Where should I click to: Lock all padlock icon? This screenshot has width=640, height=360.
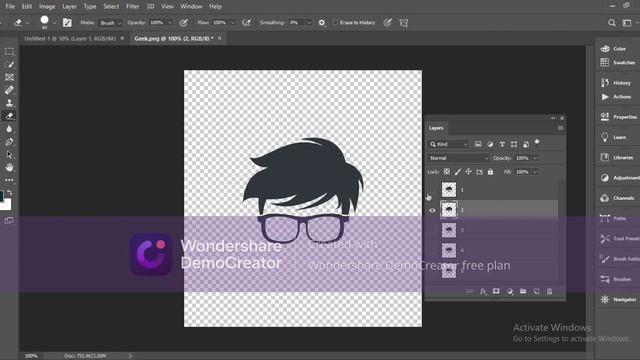click(490, 172)
